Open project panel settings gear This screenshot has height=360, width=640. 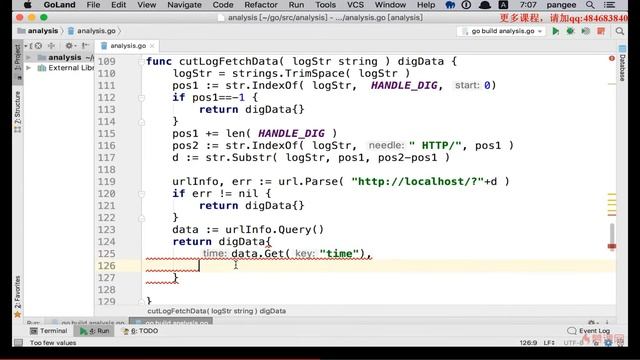(x=69, y=46)
